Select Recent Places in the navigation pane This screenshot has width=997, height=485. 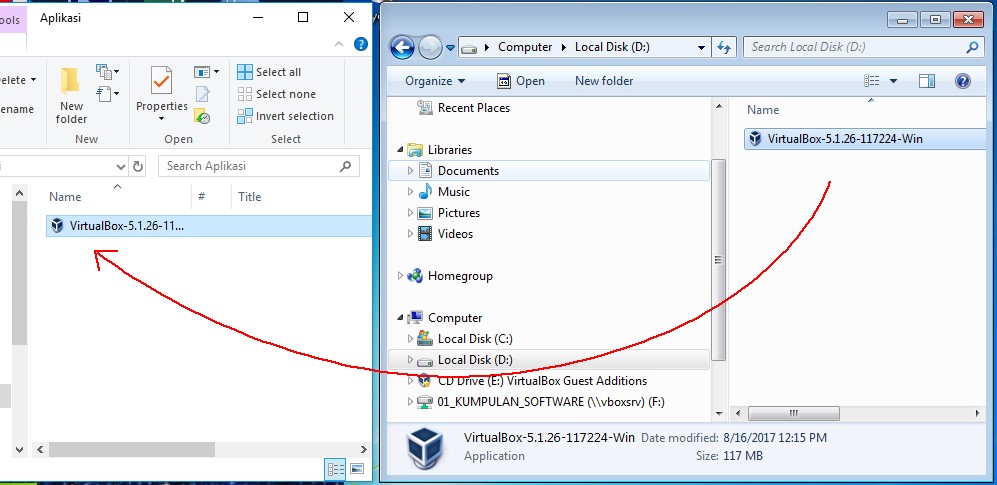(x=474, y=108)
